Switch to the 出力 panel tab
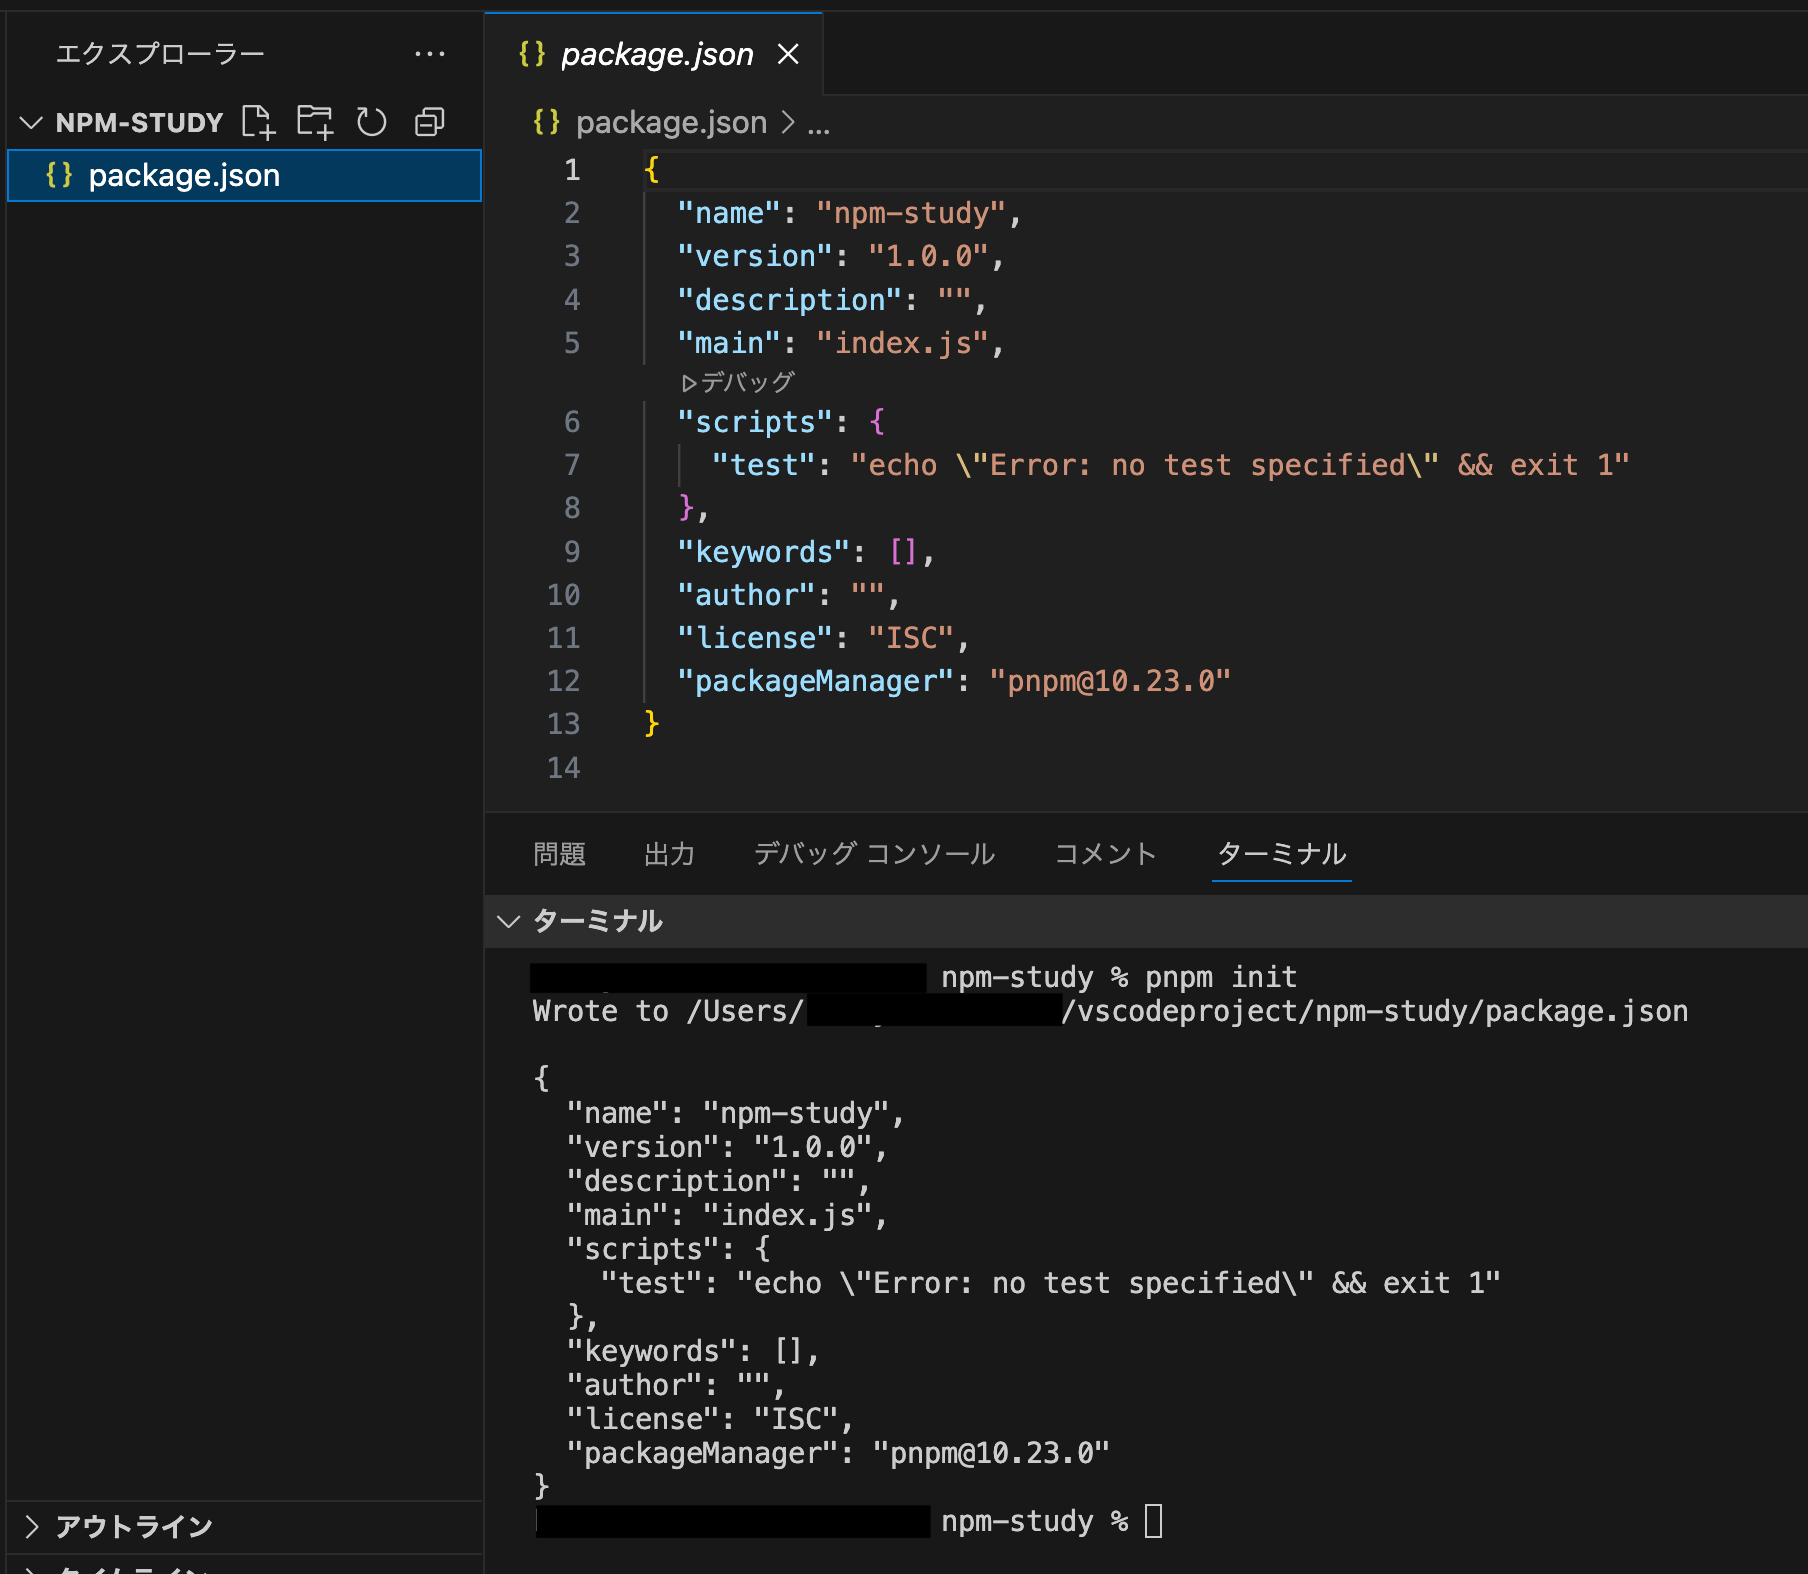1808x1574 pixels. pyautogui.click(x=669, y=854)
